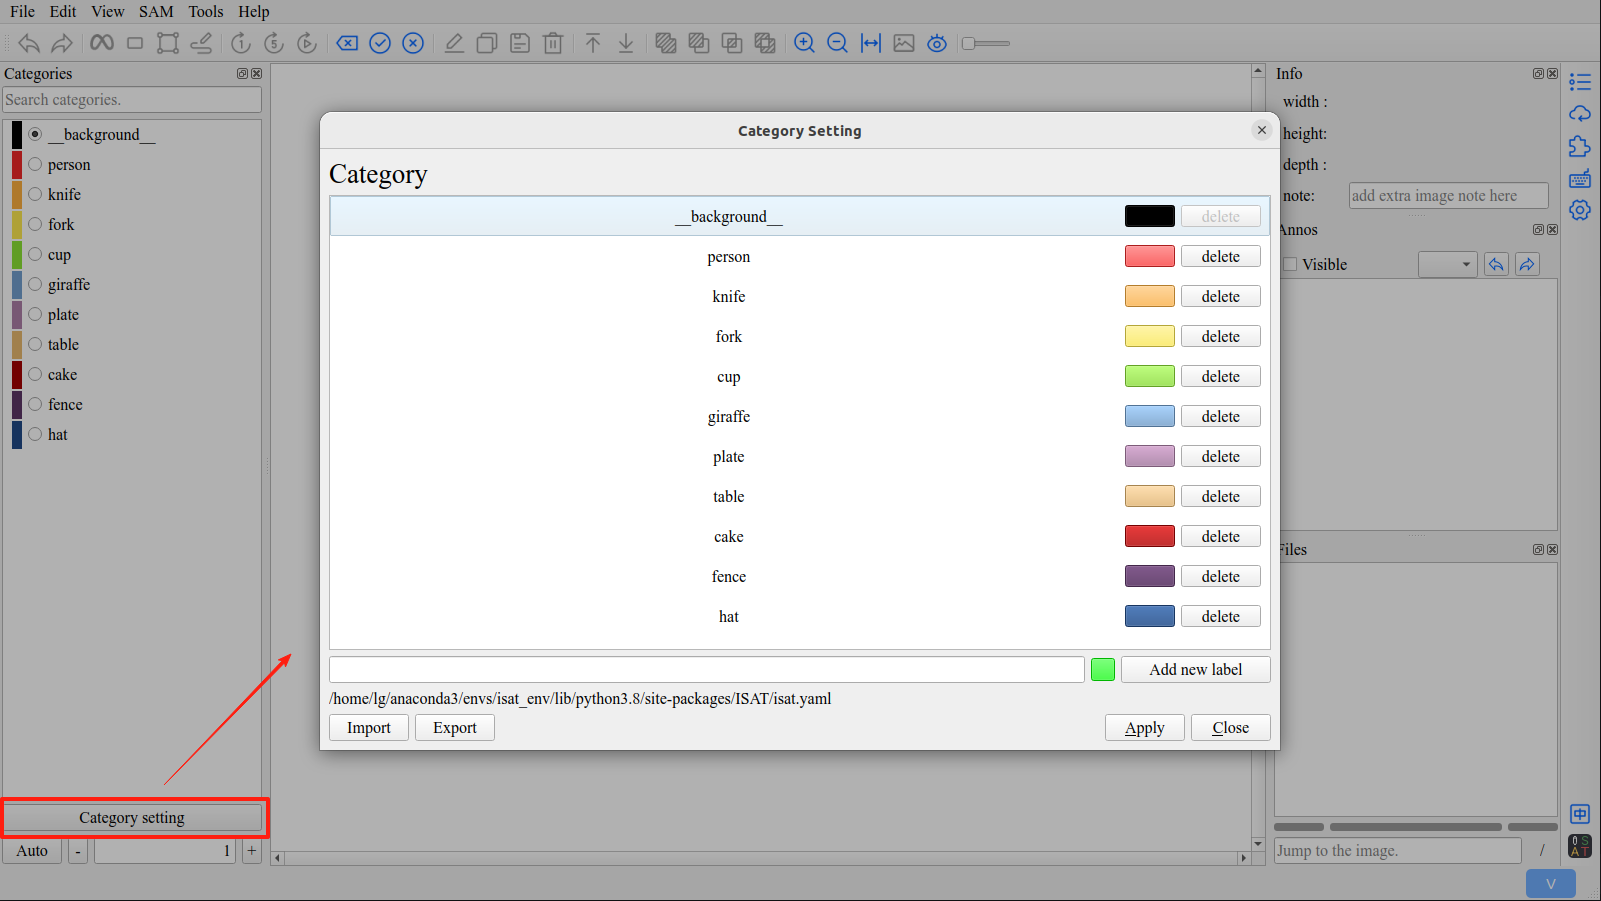Click the fit-to-window width icon
The width and height of the screenshot is (1601, 901).
click(x=871, y=43)
